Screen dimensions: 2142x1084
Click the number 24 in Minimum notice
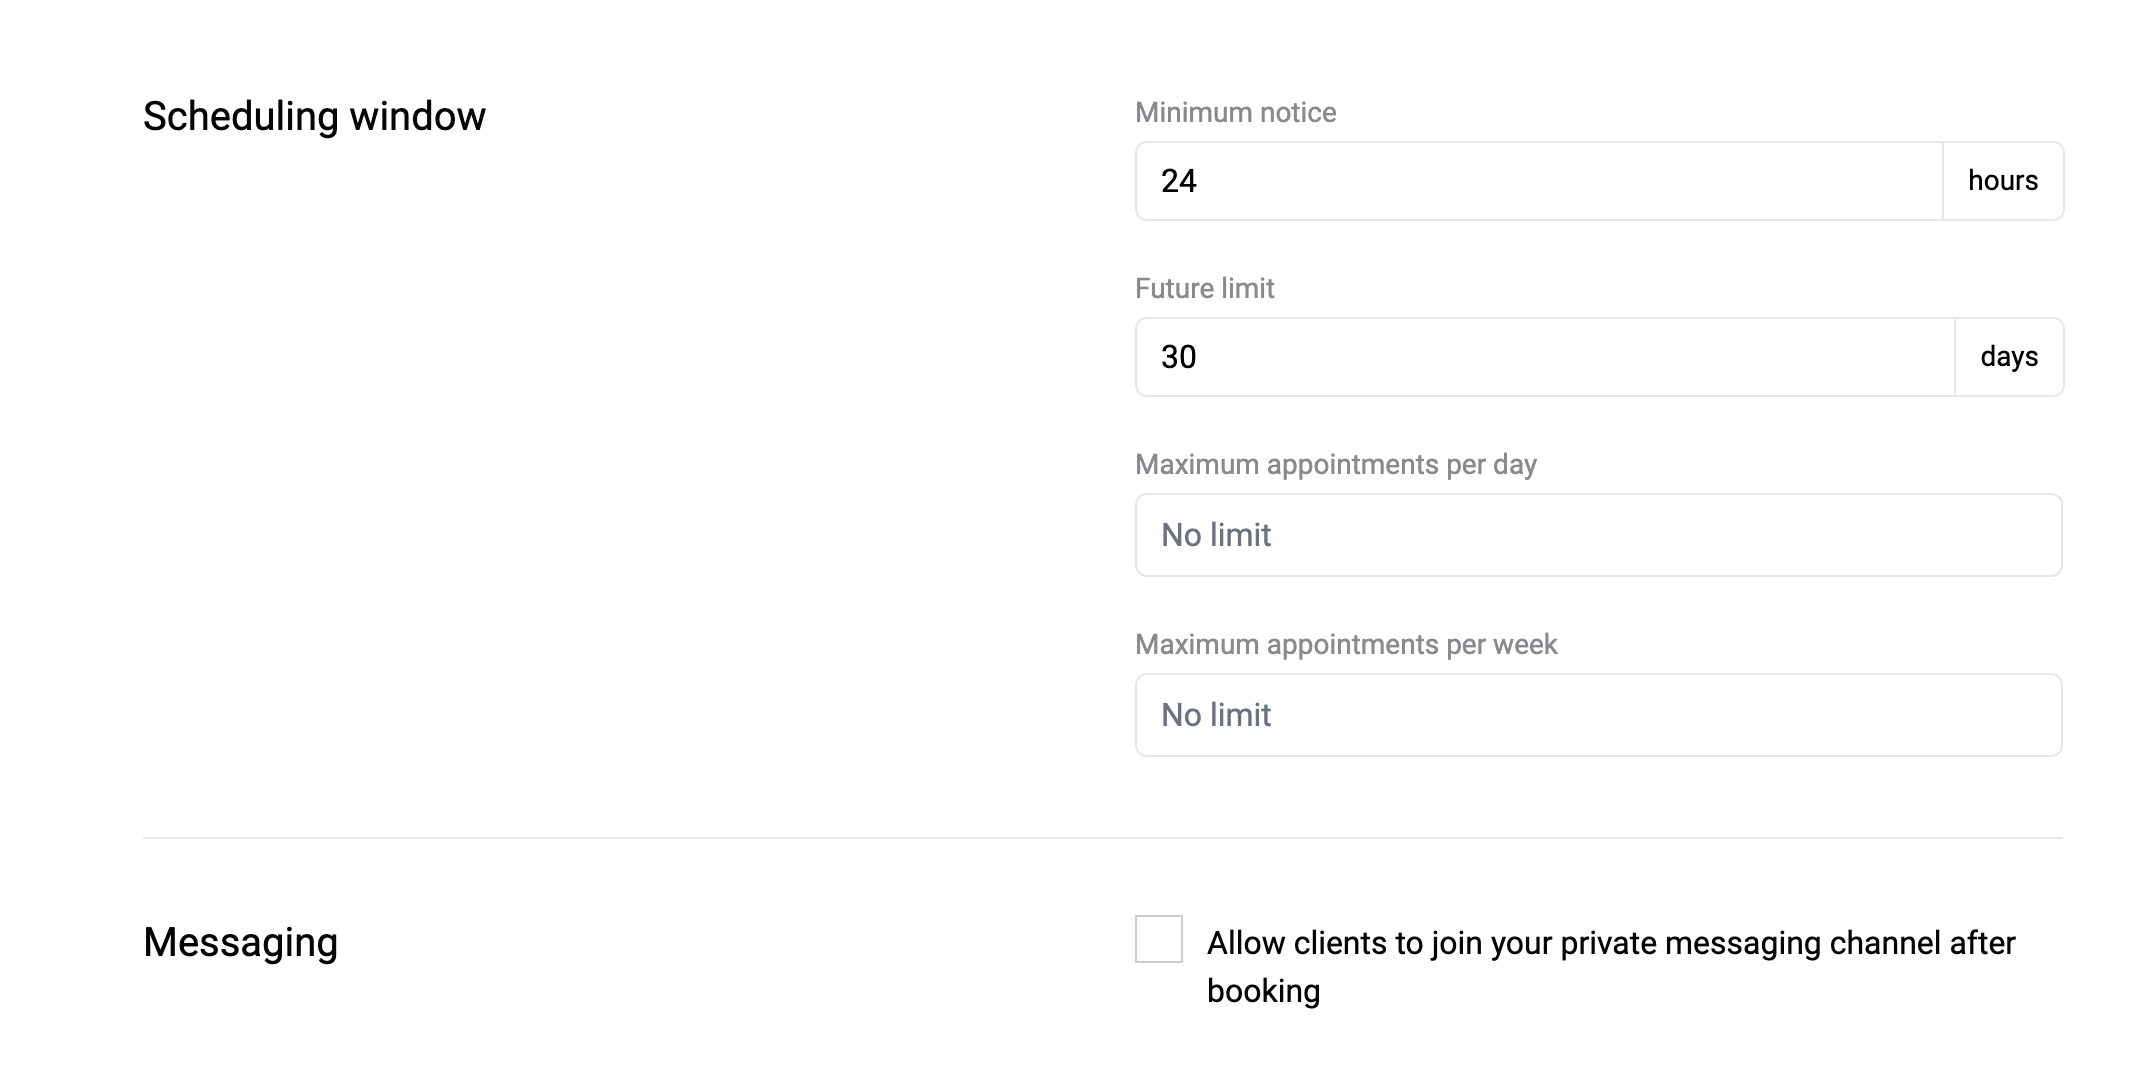pyautogui.click(x=1178, y=181)
